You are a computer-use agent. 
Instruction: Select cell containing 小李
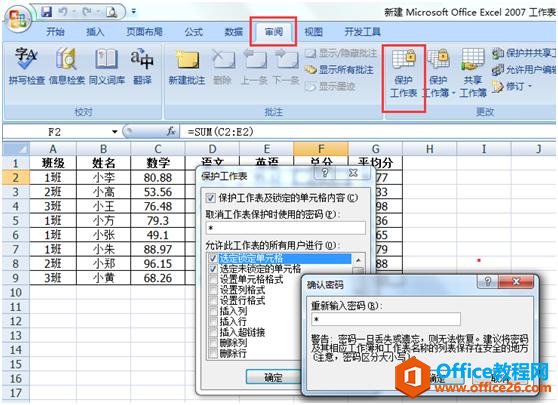[104, 177]
